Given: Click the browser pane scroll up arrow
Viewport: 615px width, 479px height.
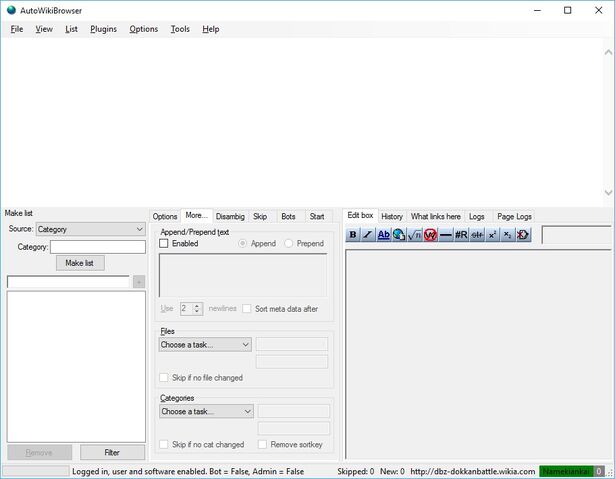Looking at the screenshot, I should 608,52.
